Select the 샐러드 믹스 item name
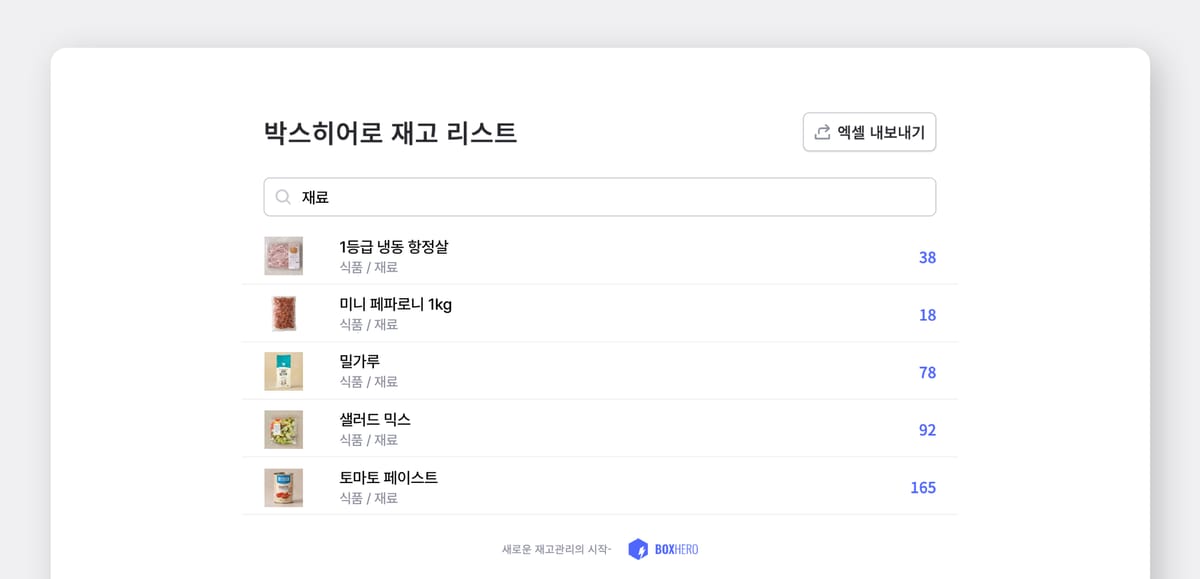 [x=375, y=420]
